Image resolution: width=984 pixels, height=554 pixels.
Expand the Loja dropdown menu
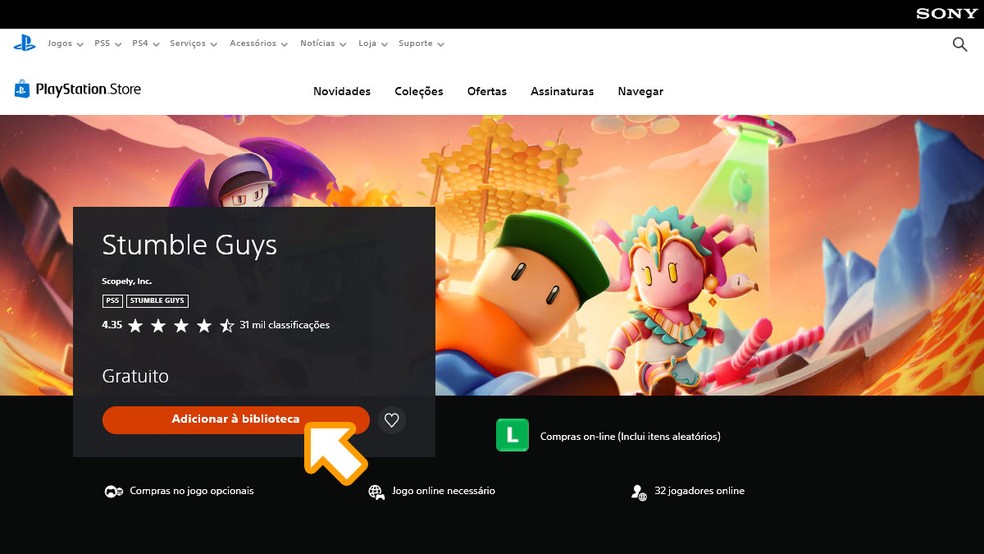pos(373,43)
